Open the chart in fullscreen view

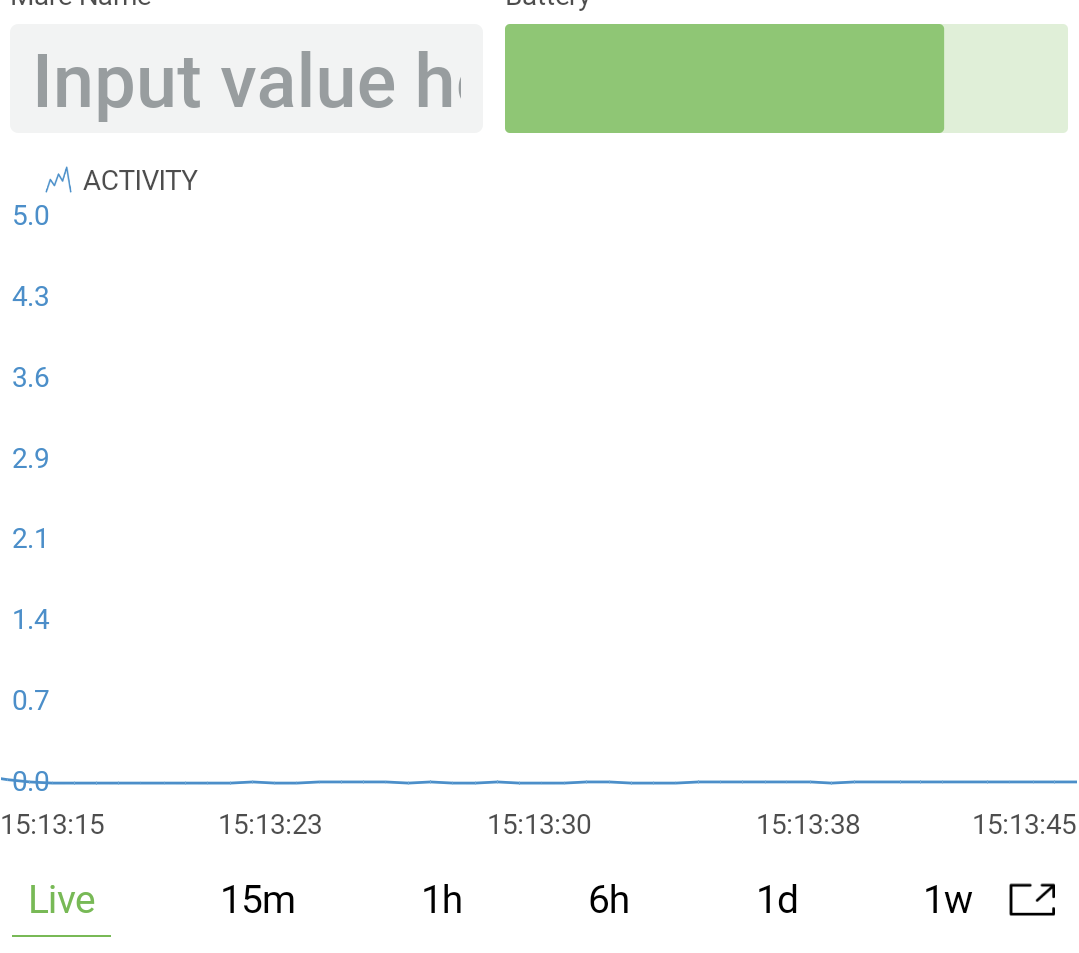tap(1032, 900)
